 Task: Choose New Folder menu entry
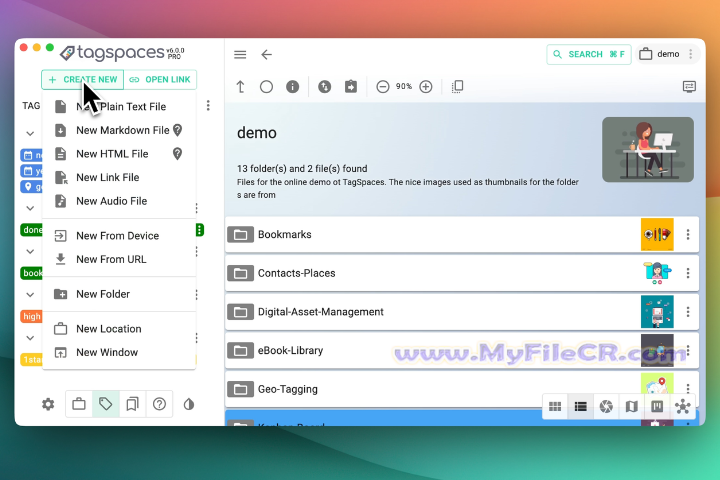pos(119,294)
